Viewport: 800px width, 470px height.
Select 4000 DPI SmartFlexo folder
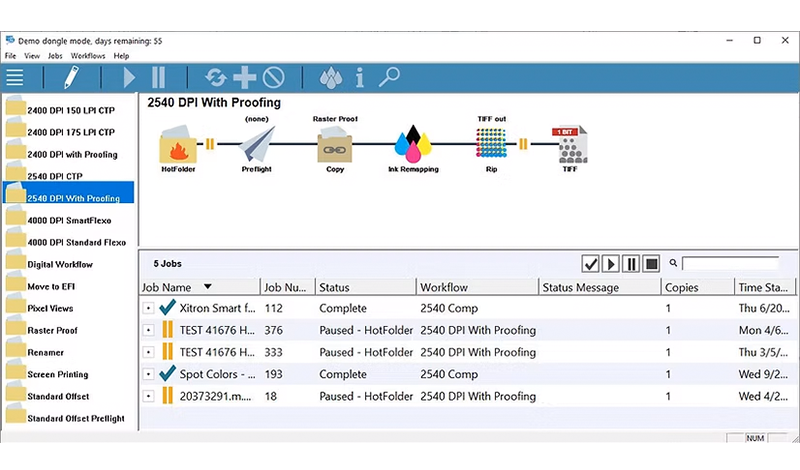[69, 219]
